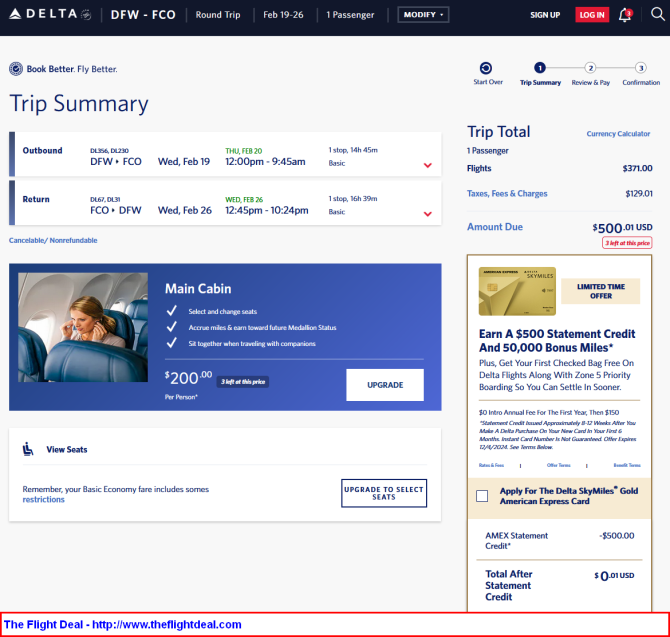Click the Review & Pay step label

tap(591, 82)
